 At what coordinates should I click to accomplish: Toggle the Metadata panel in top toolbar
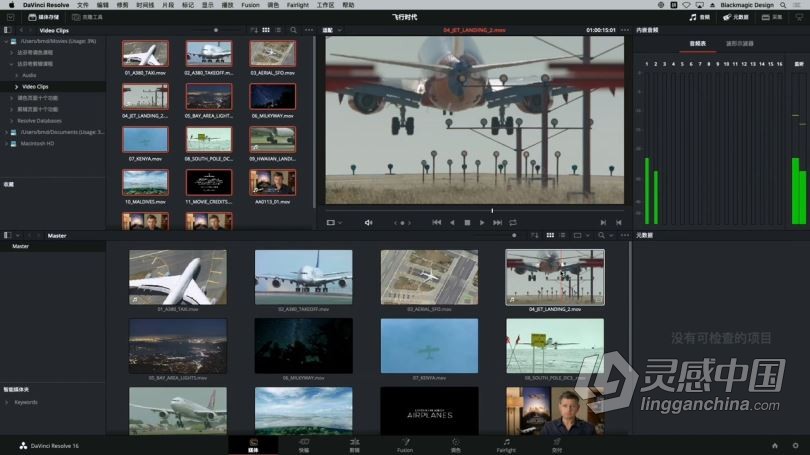(736, 17)
